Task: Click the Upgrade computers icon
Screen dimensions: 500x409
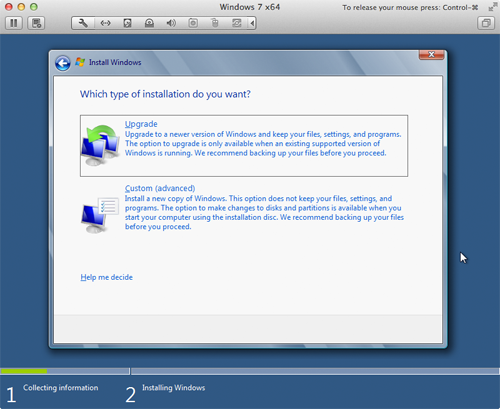Action: pos(100,146)
